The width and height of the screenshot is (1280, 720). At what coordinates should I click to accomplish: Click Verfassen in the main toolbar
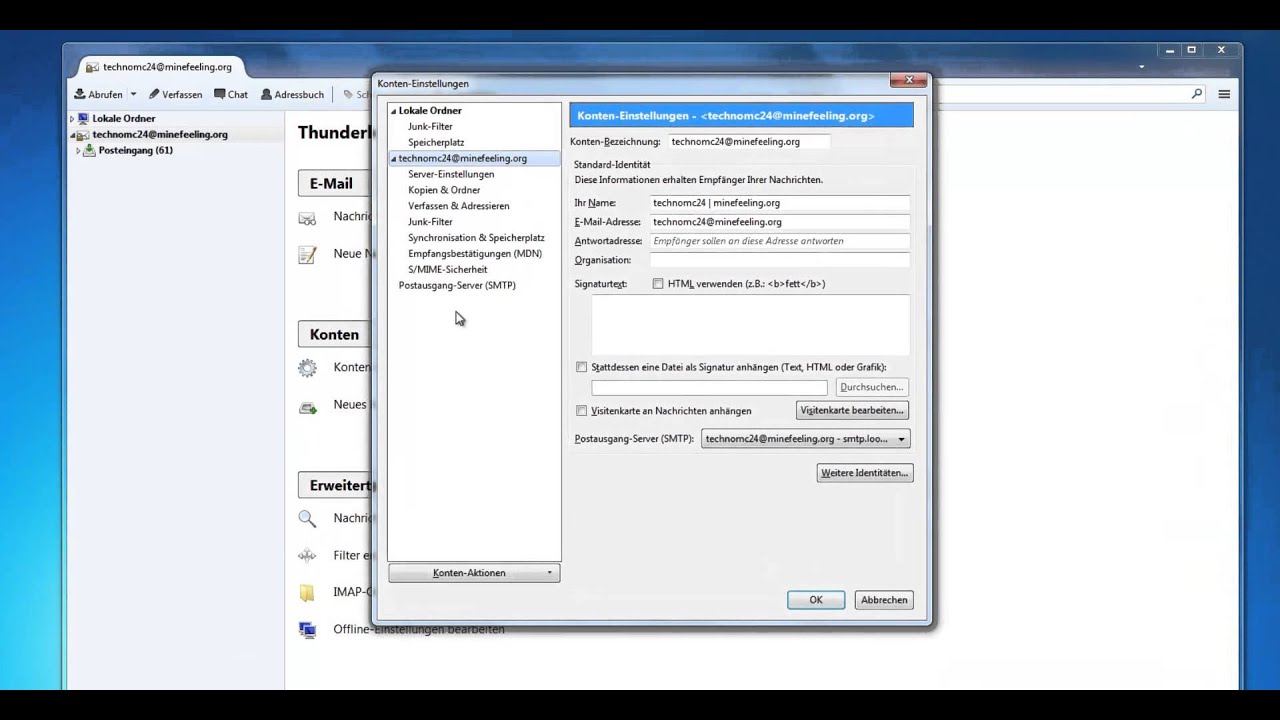tap(175, 94)
